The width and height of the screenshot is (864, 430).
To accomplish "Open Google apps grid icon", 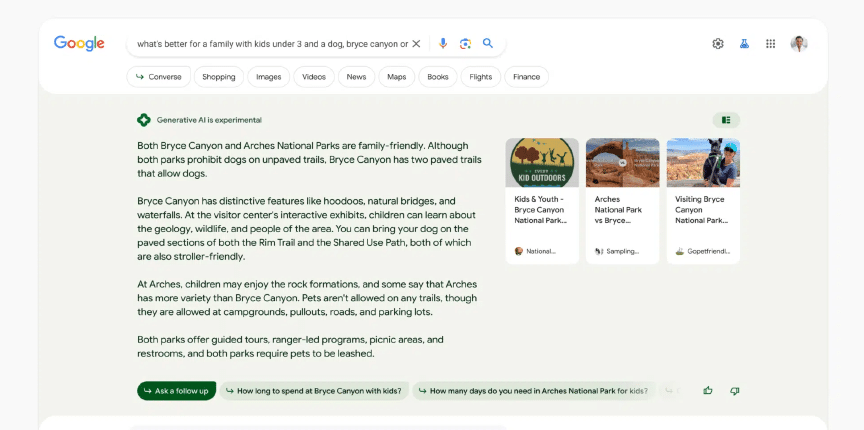I will point(770,44).
